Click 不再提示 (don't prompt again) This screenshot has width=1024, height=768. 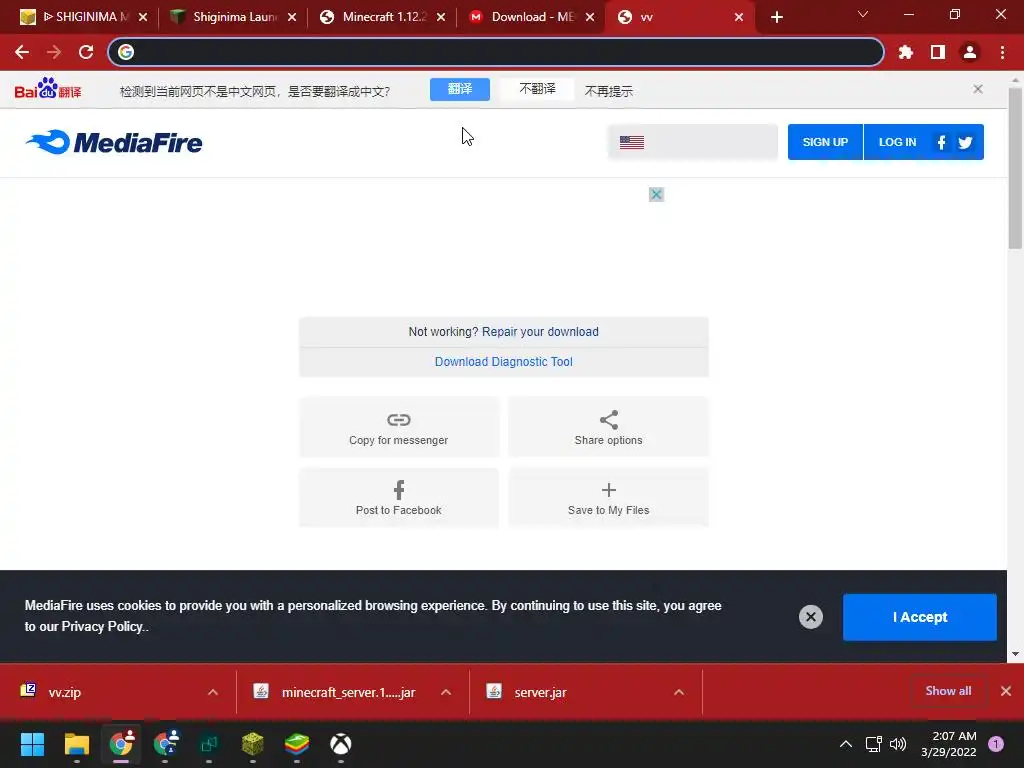coord(609,91)
